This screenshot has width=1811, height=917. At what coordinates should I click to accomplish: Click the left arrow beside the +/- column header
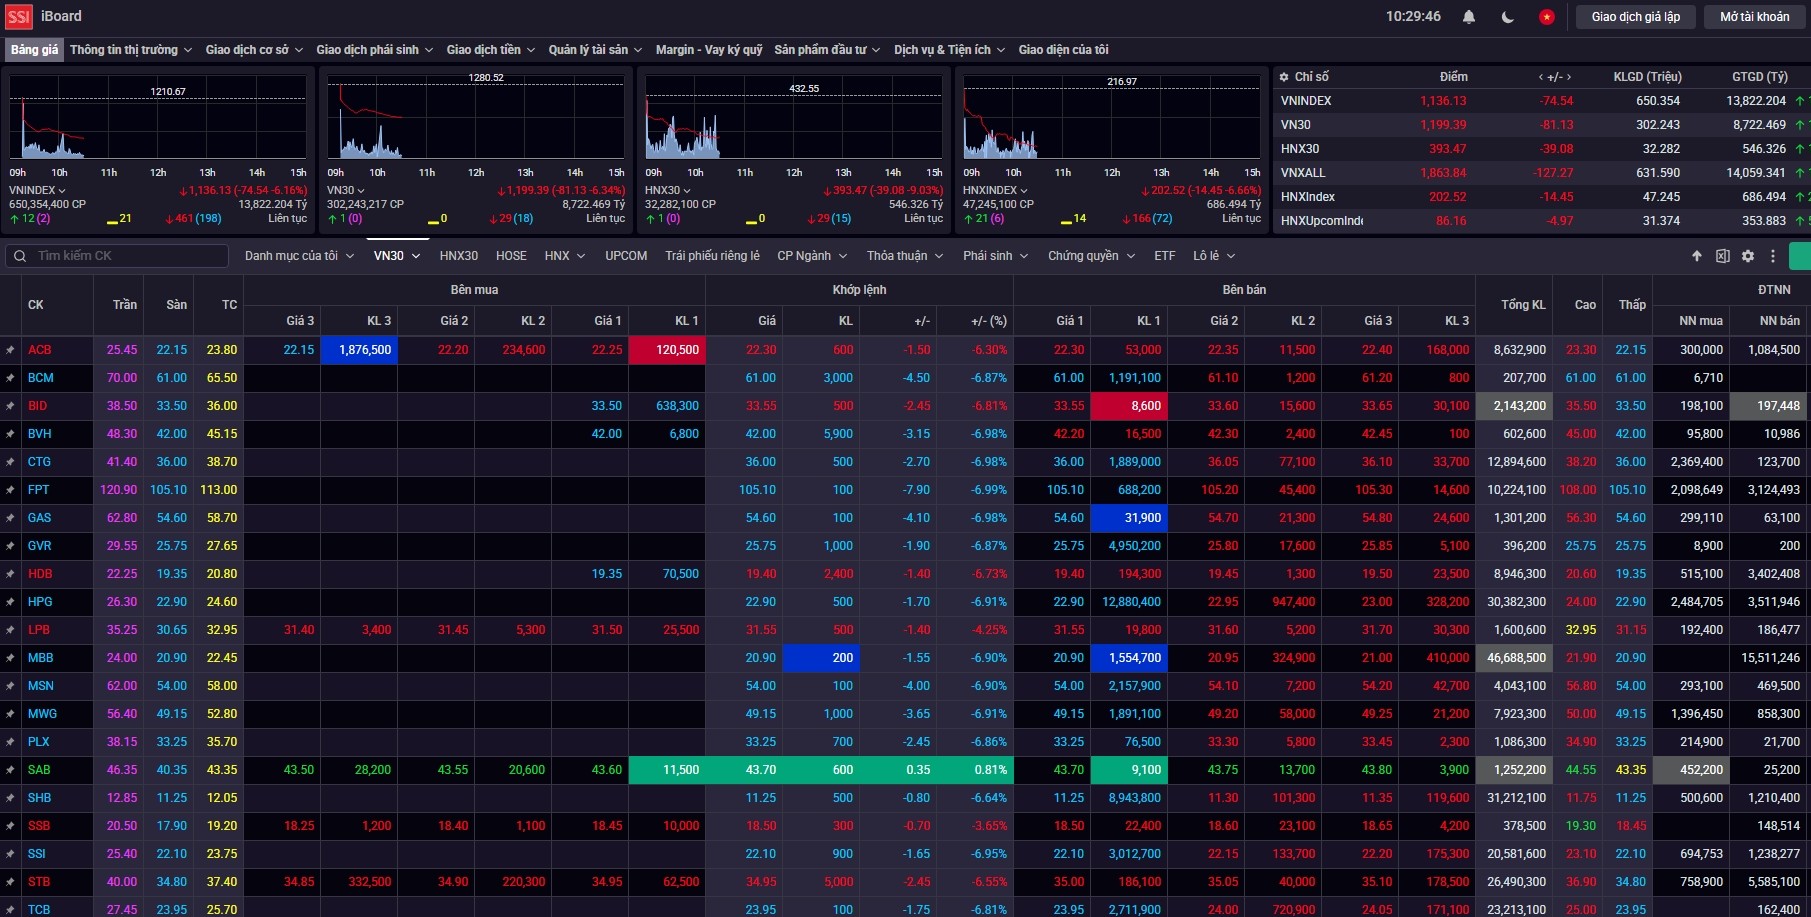[x=1540, y=77]
